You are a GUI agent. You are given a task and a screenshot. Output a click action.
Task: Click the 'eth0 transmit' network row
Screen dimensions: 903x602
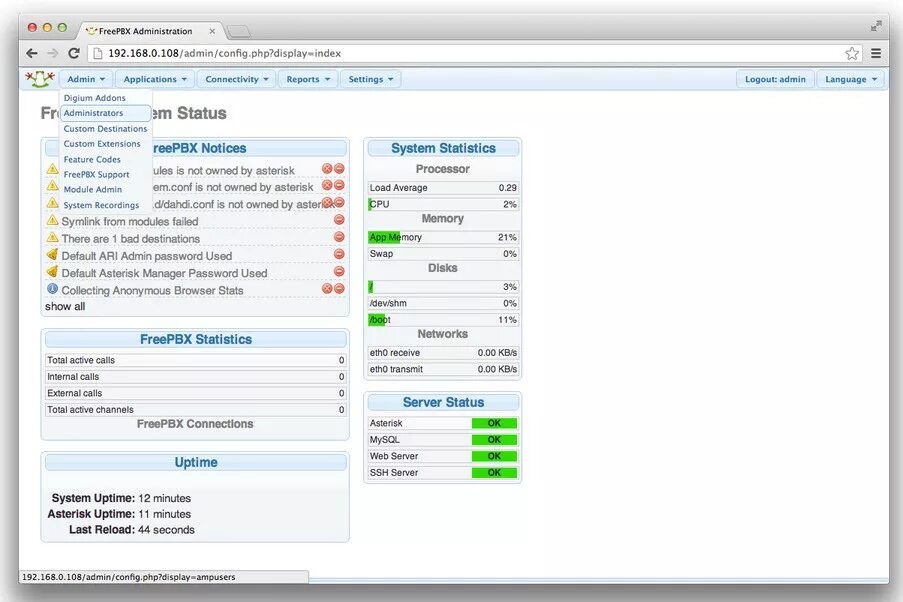click(x=443, y=369)
